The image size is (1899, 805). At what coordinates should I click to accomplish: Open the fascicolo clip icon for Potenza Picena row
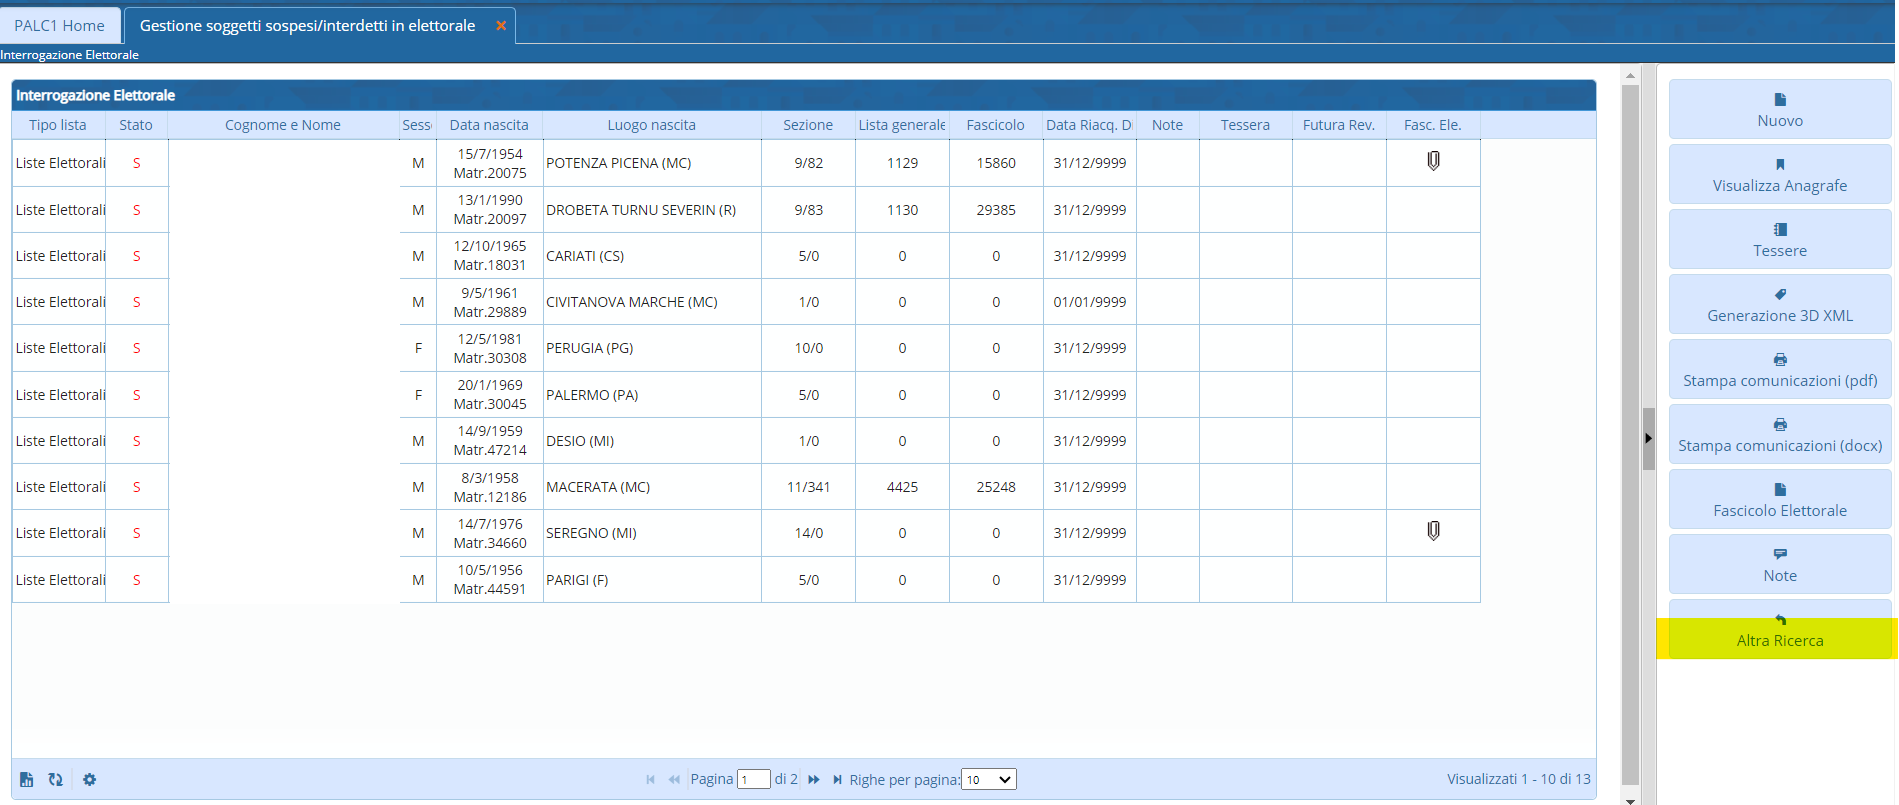[1433, 161]
